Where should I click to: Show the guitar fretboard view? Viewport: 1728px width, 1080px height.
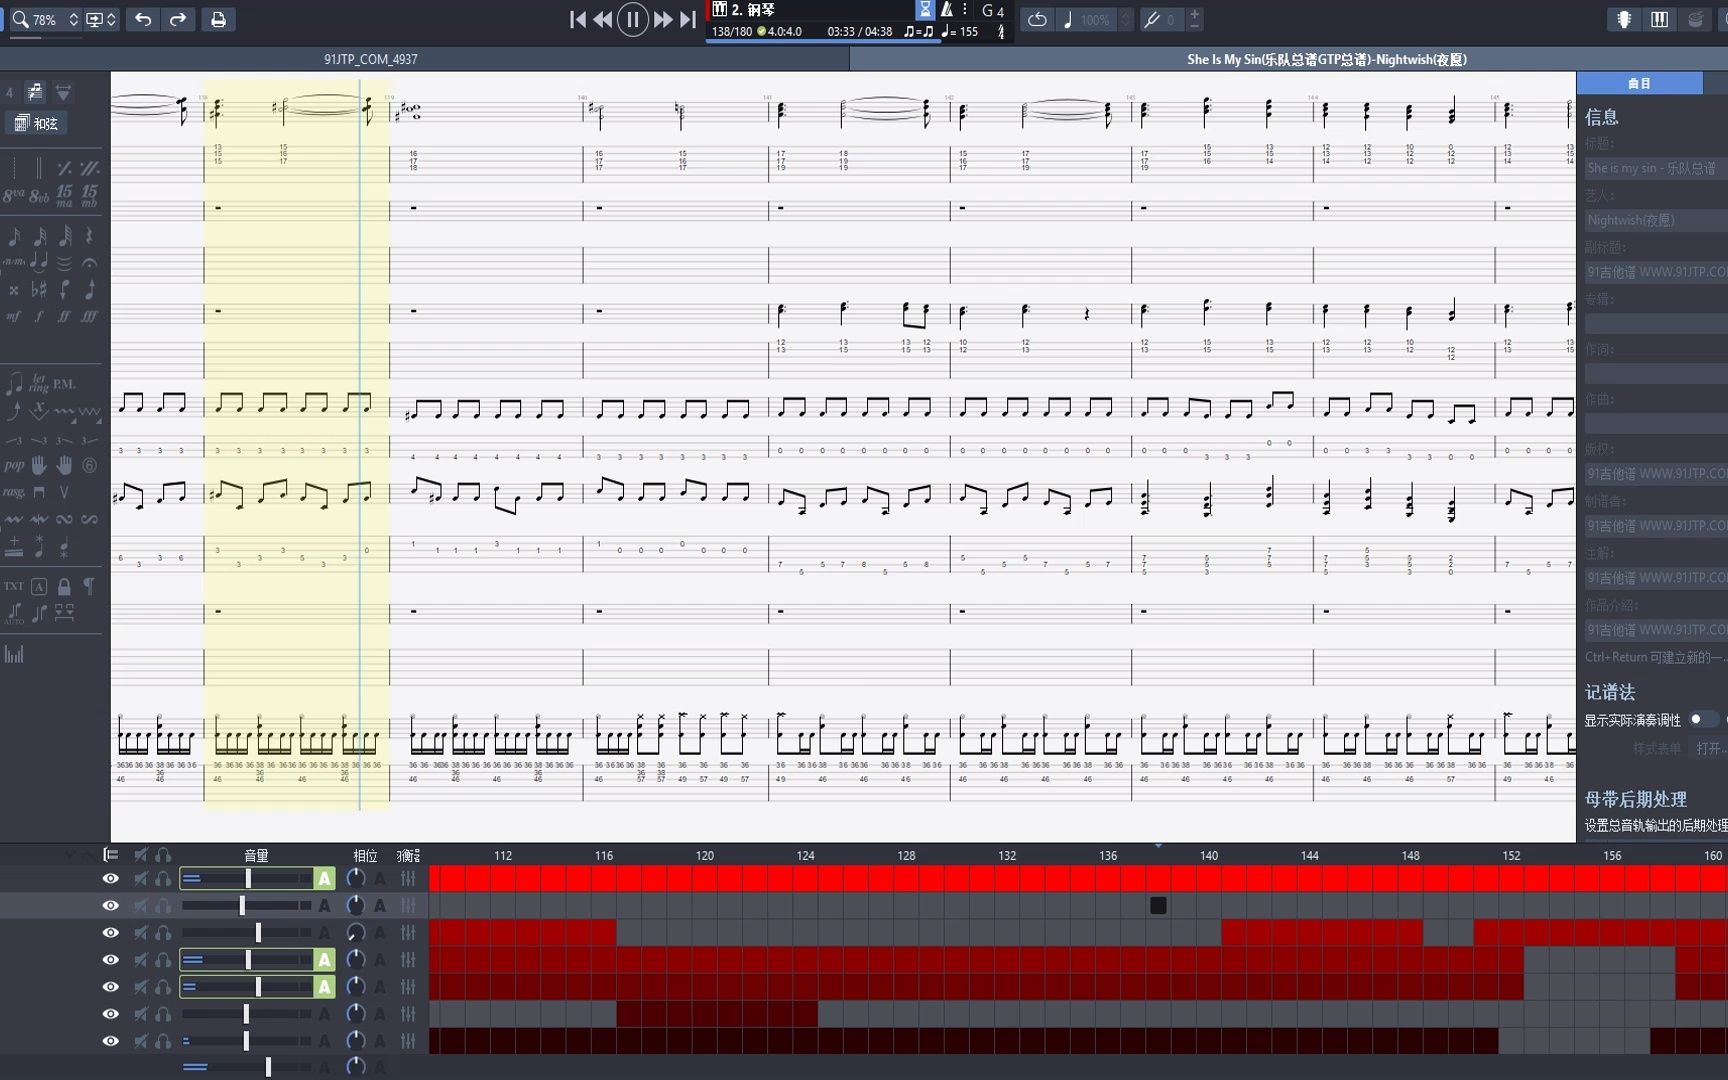point(1624,19)
